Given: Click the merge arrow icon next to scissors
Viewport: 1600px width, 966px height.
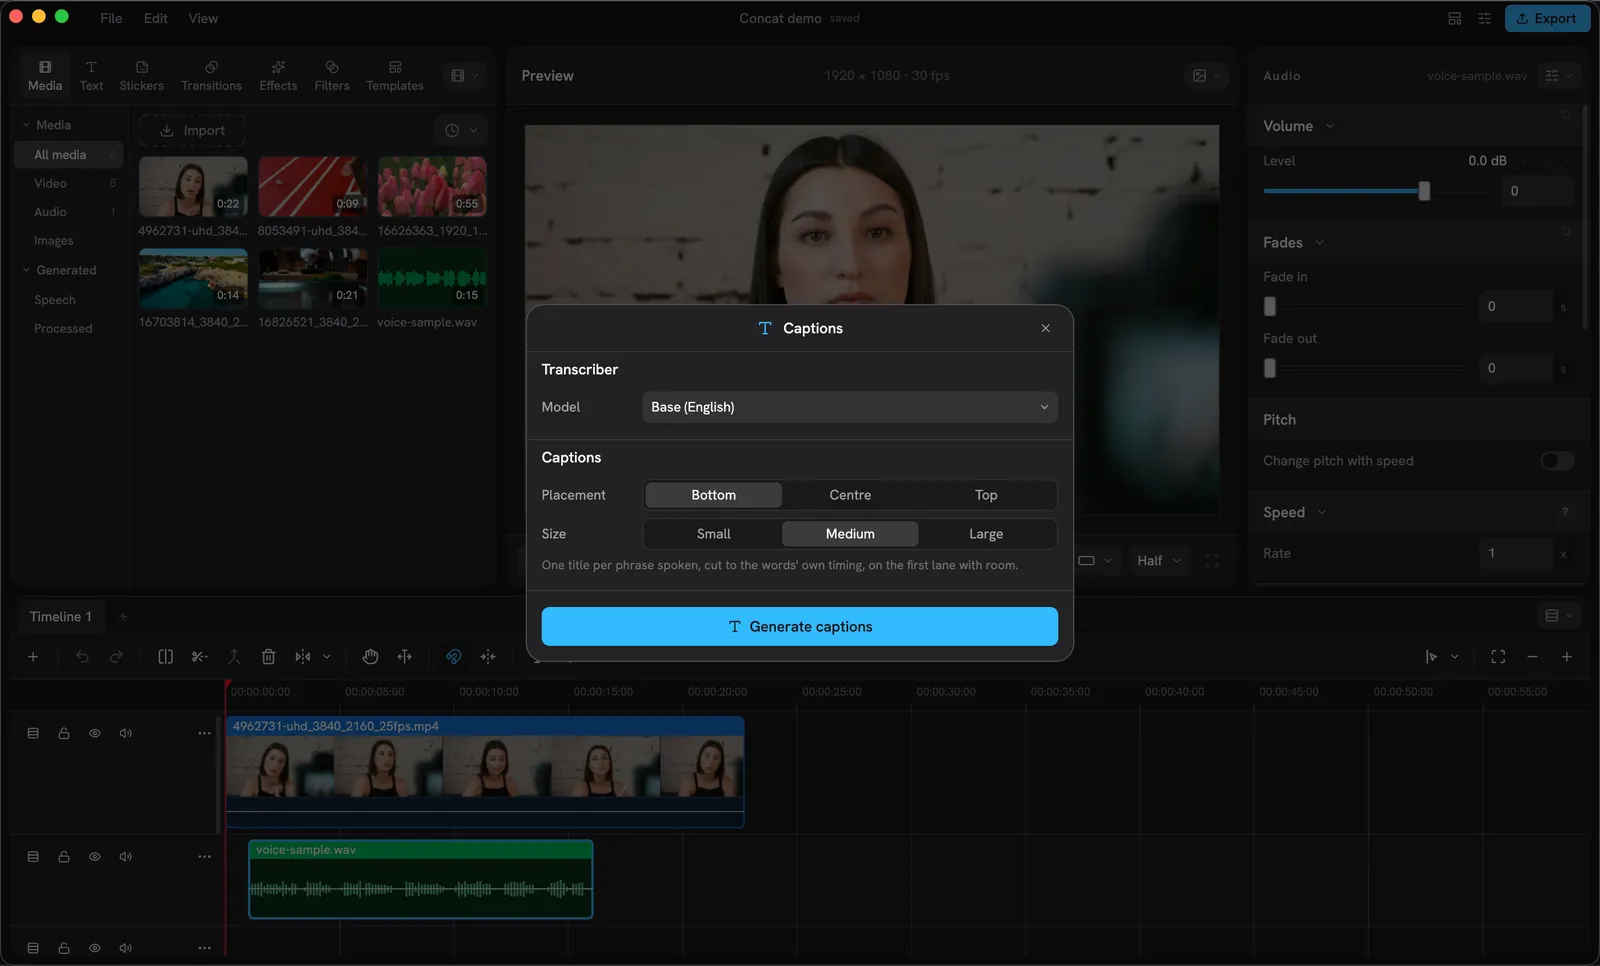Looking at the screenshot, I should (x=234, y=657).
